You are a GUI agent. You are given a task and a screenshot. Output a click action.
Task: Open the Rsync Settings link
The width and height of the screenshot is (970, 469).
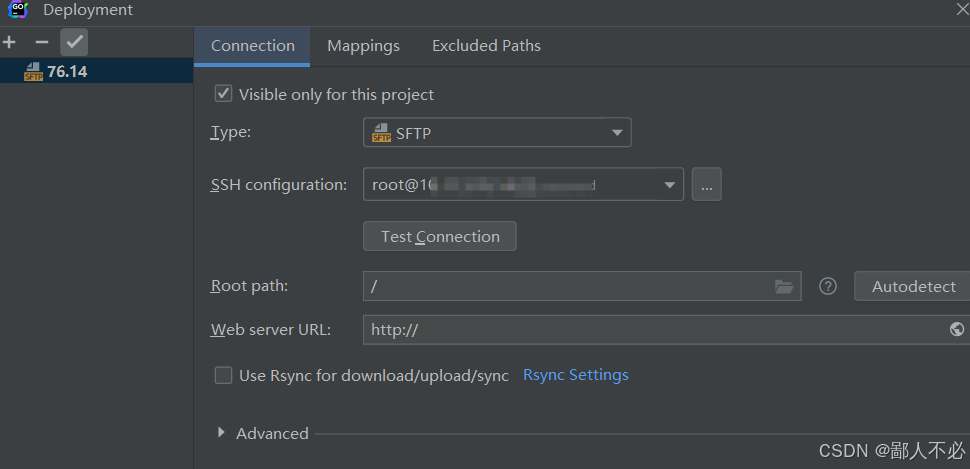[576, 375]
